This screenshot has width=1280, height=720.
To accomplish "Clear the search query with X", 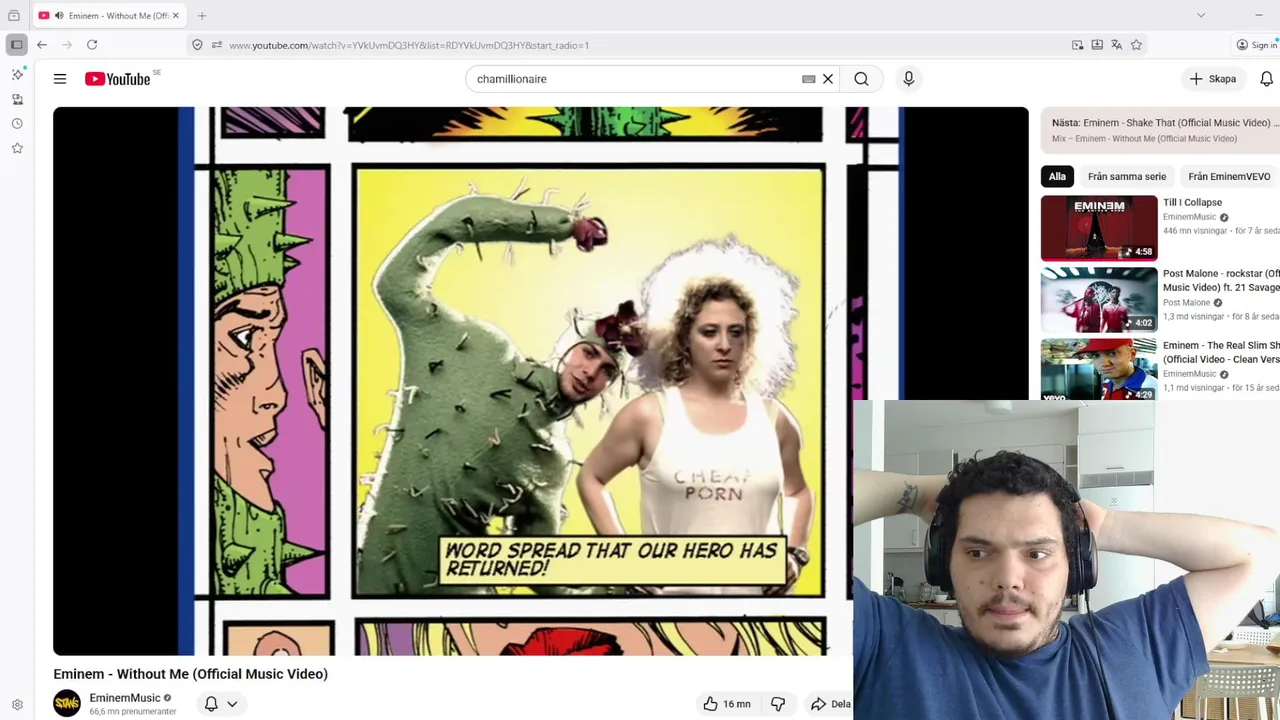I will (828, 79).
